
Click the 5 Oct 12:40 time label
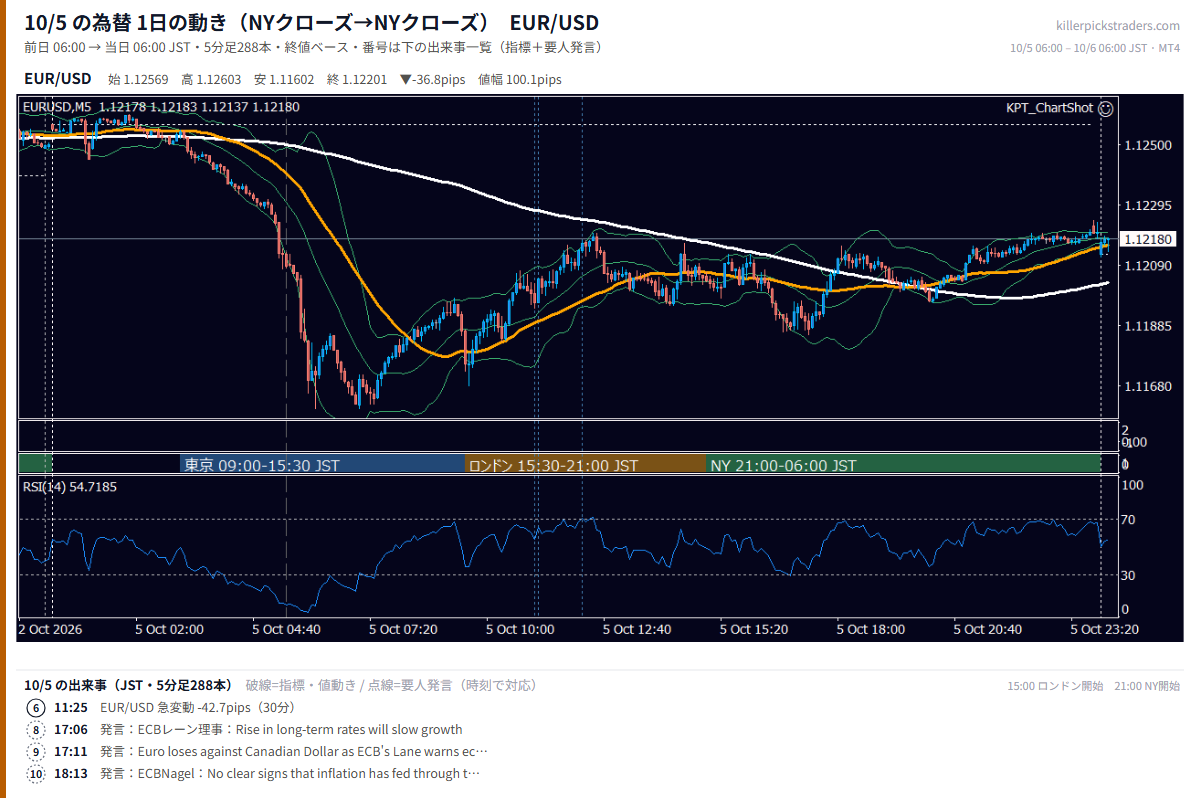coord(637,629)
